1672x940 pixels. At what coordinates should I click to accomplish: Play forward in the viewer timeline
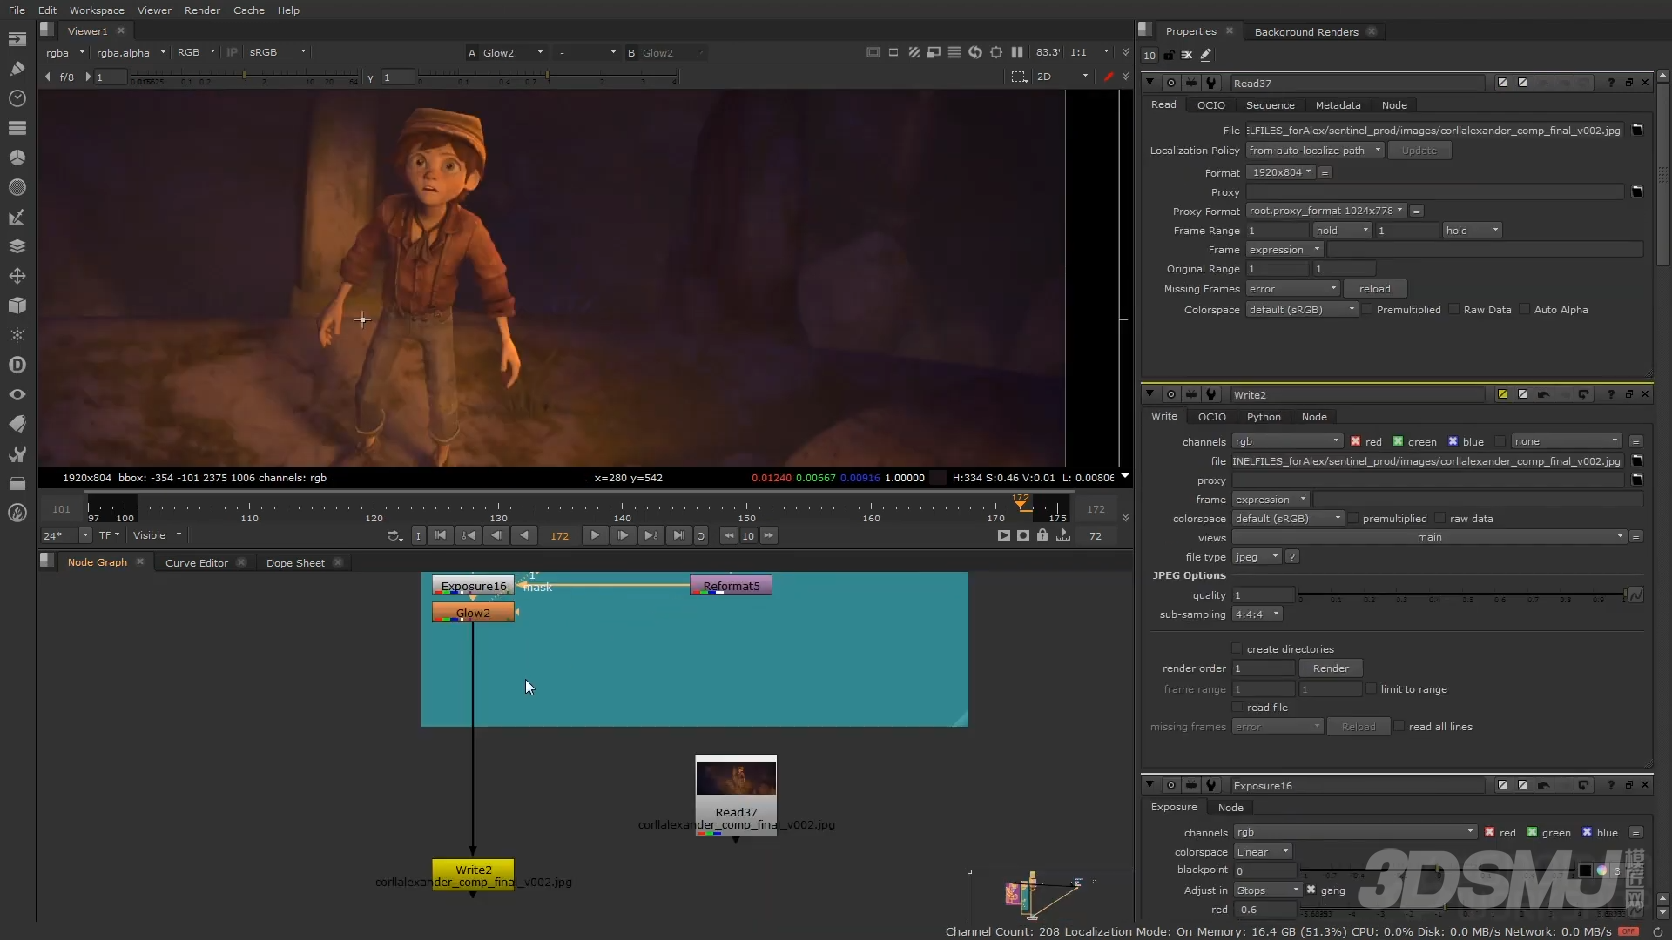click(x=595, y=536)
